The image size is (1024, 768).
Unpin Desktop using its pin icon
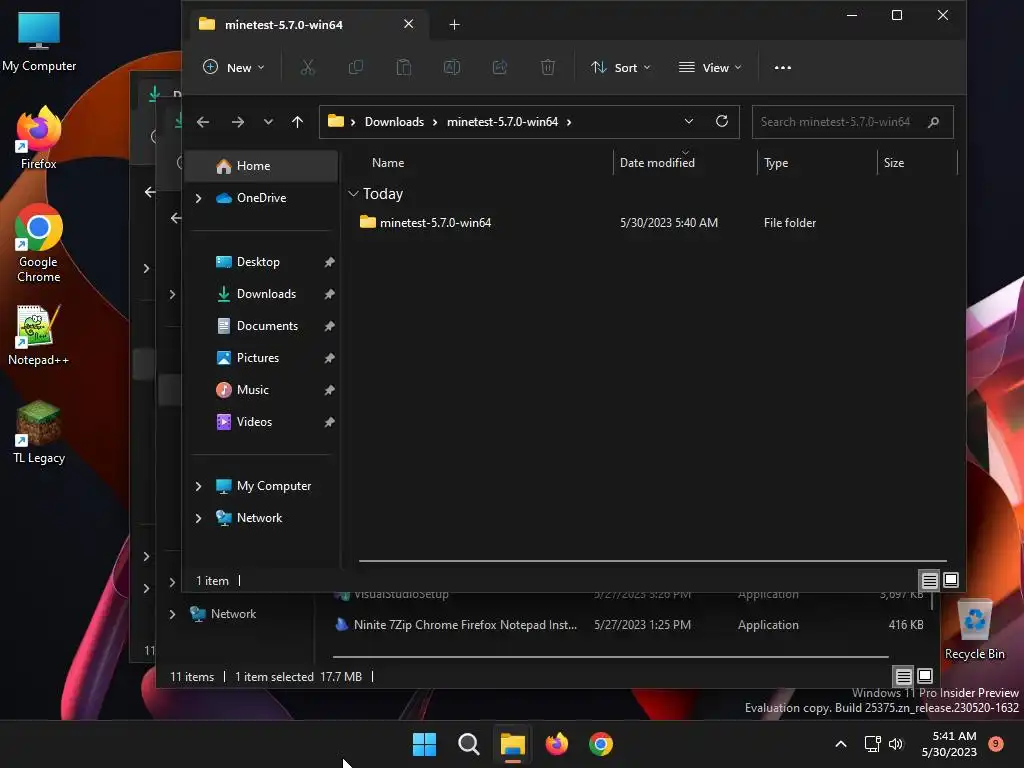[x=329, y=262]
